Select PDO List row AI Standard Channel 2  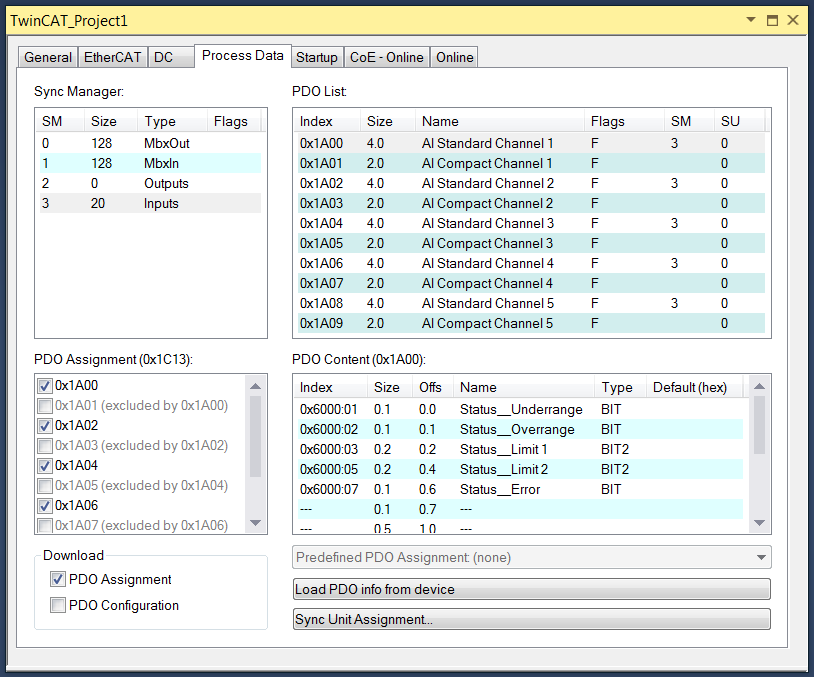pos(531,183)
